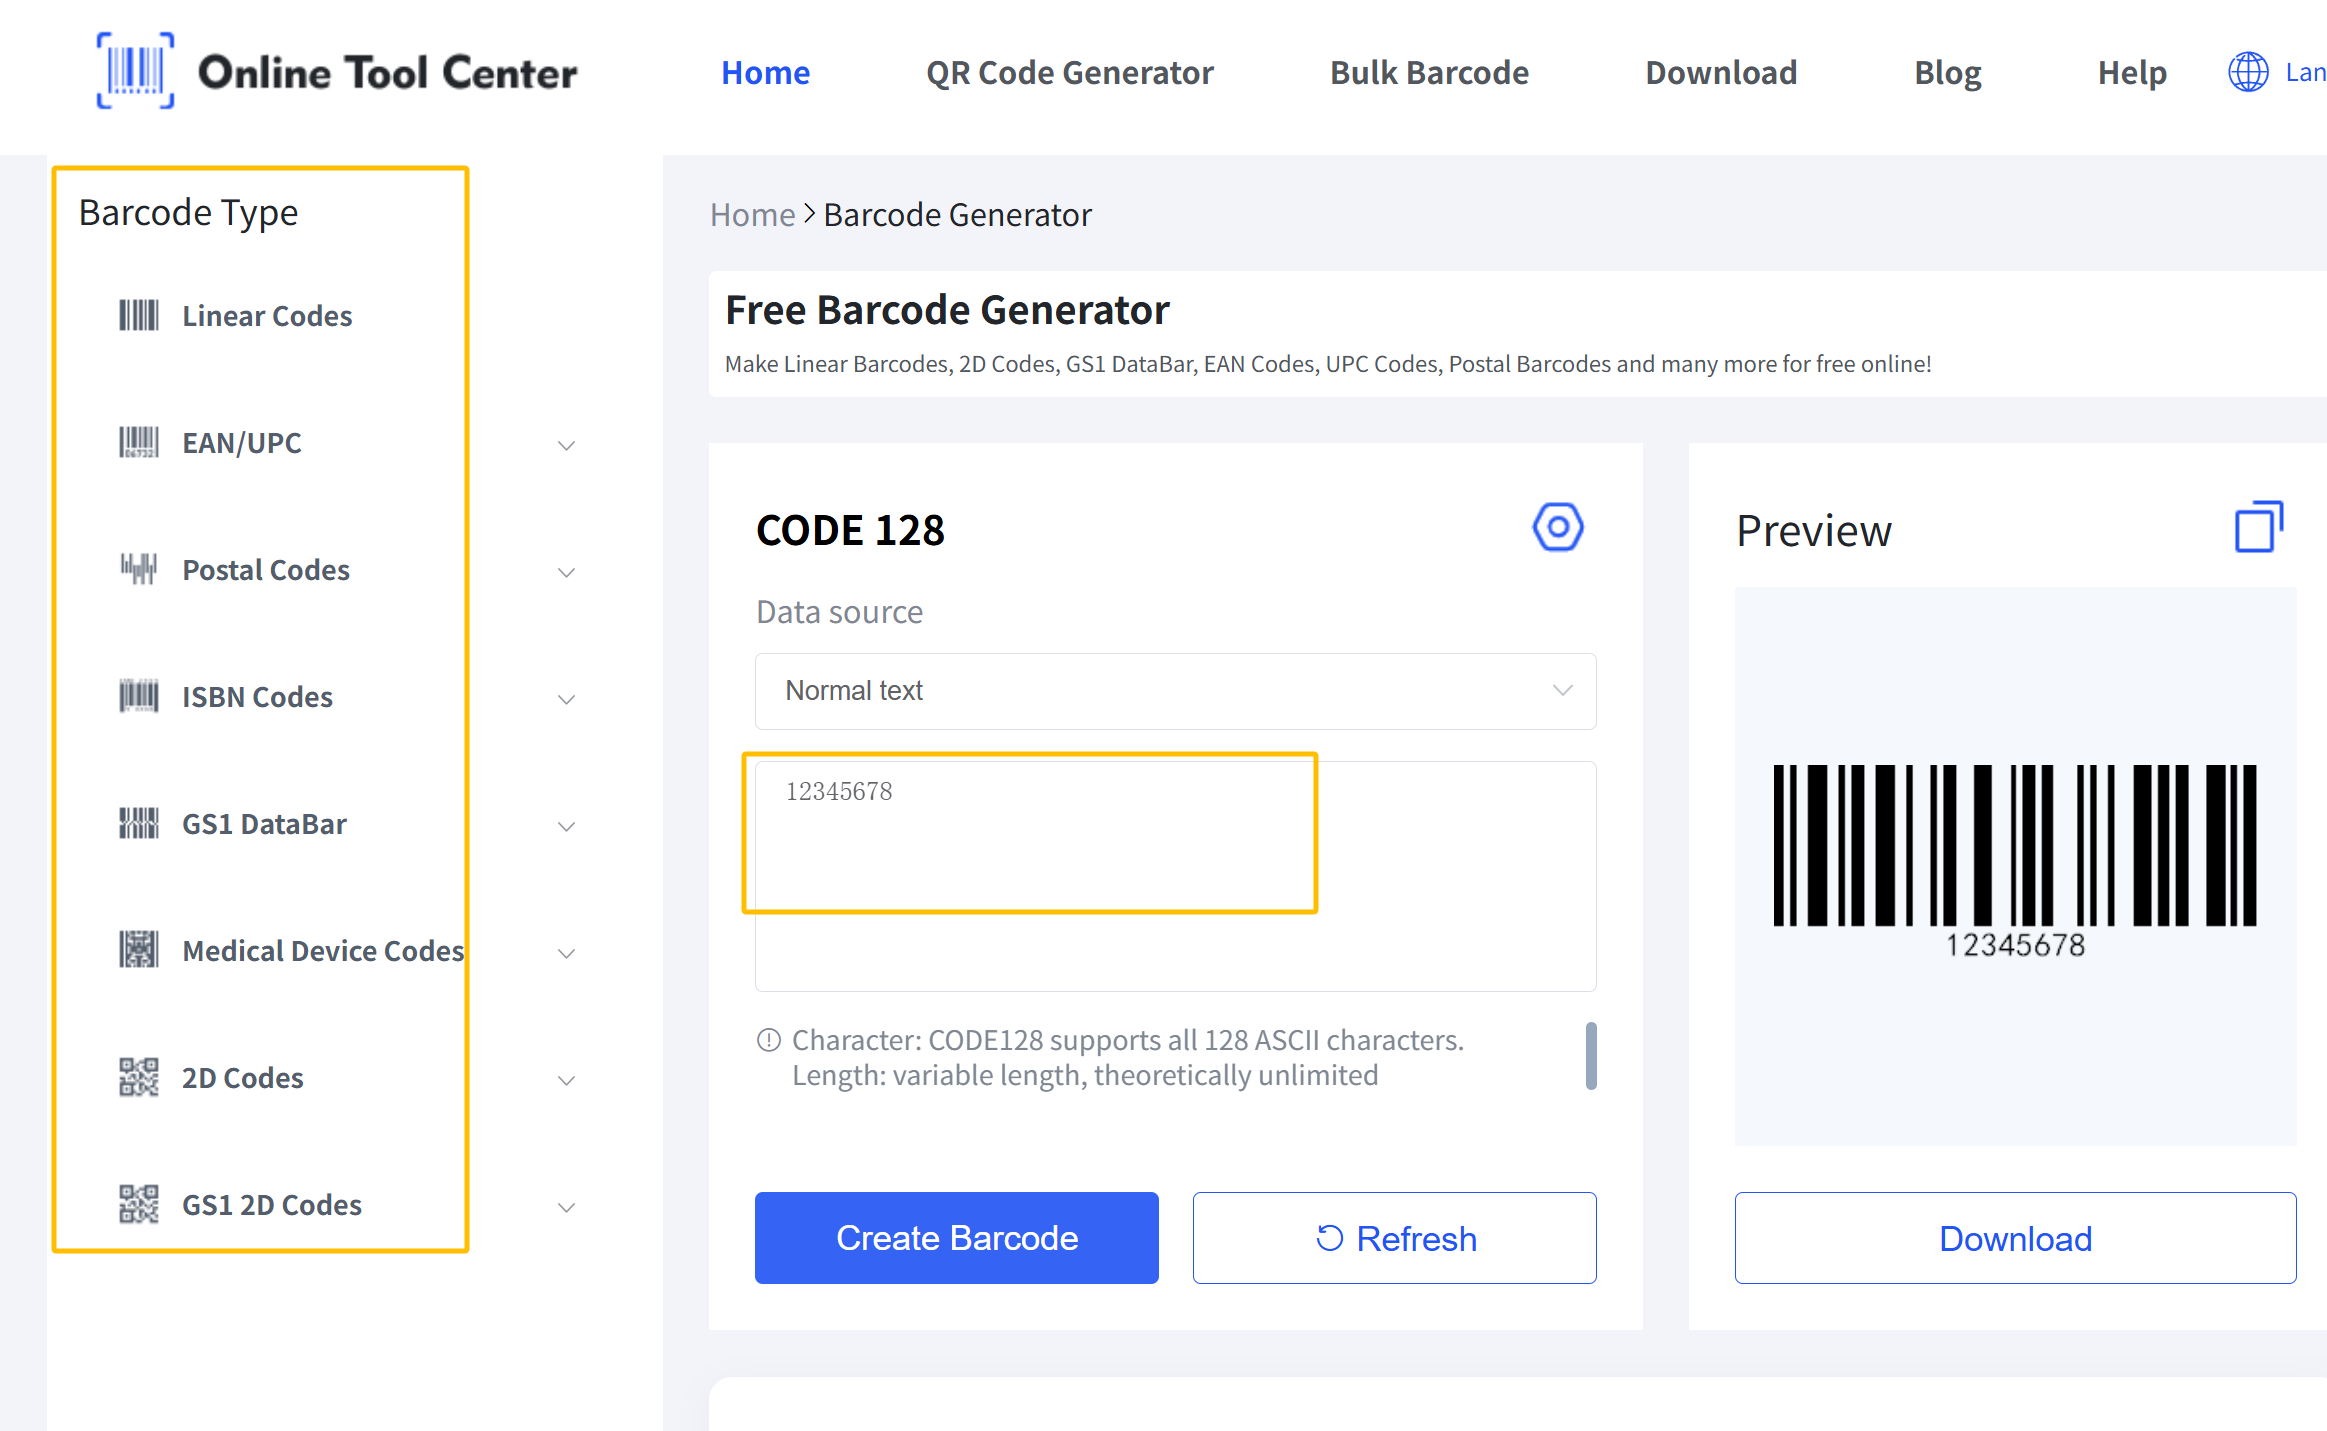This screenshot has height=1431, width=2327.
Task: Open the CODE 128 settings icon
Action: tap(1558, 527)
